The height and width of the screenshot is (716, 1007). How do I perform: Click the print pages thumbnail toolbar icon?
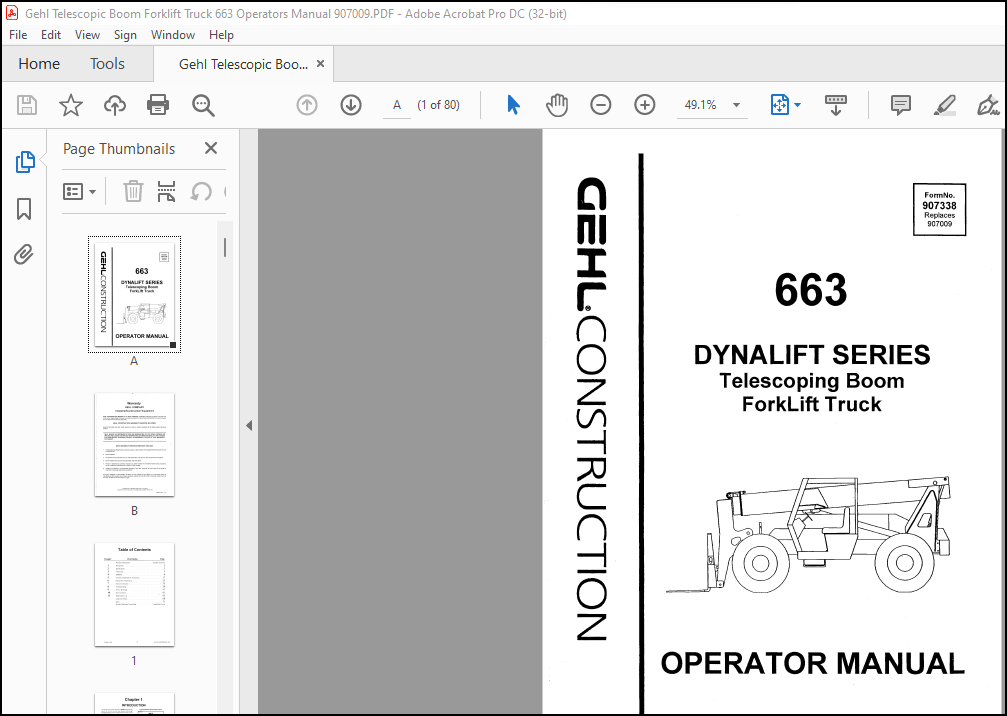(x=166, y=191)
